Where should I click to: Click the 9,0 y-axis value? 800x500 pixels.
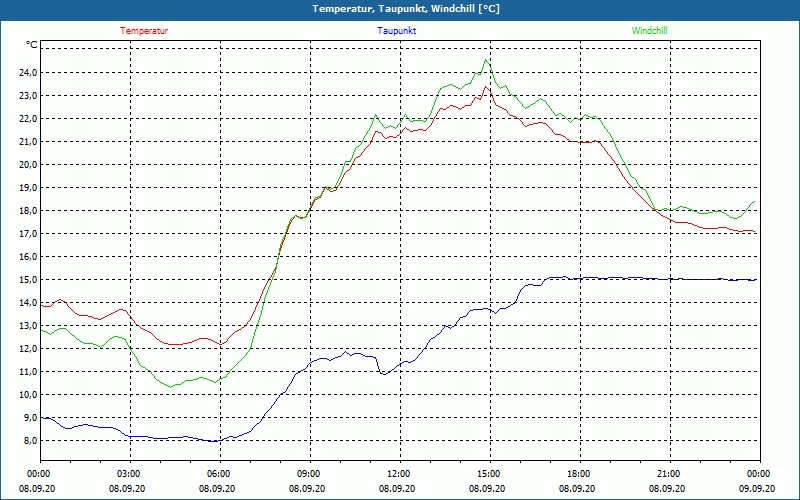click(30, 417)
